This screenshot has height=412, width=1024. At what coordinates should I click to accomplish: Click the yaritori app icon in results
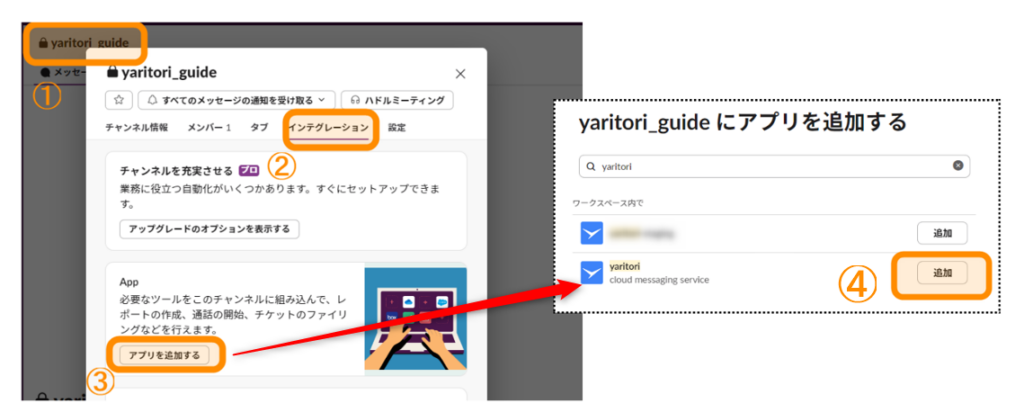(593, 271)
